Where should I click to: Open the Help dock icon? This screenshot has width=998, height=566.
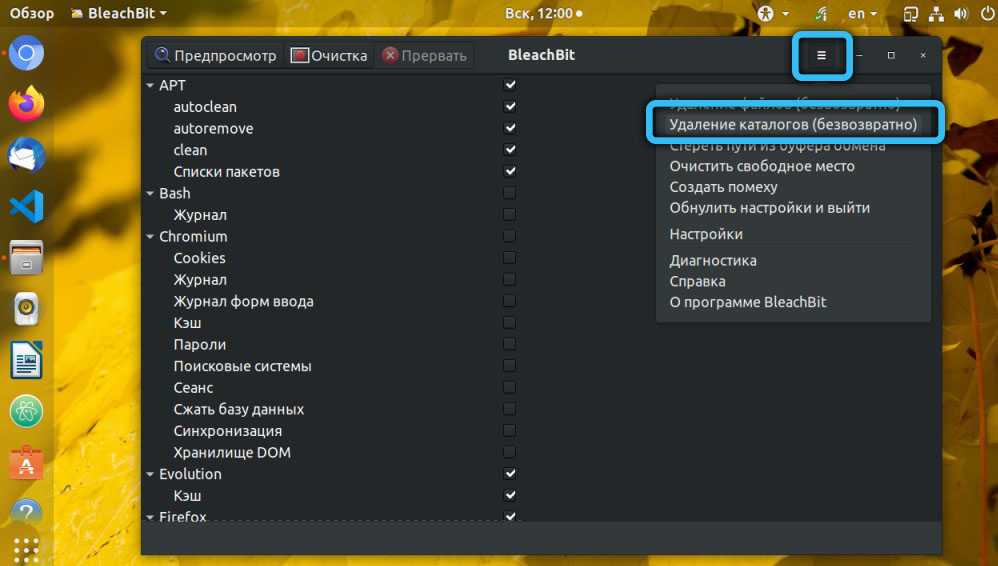click(x=26, y=511)
